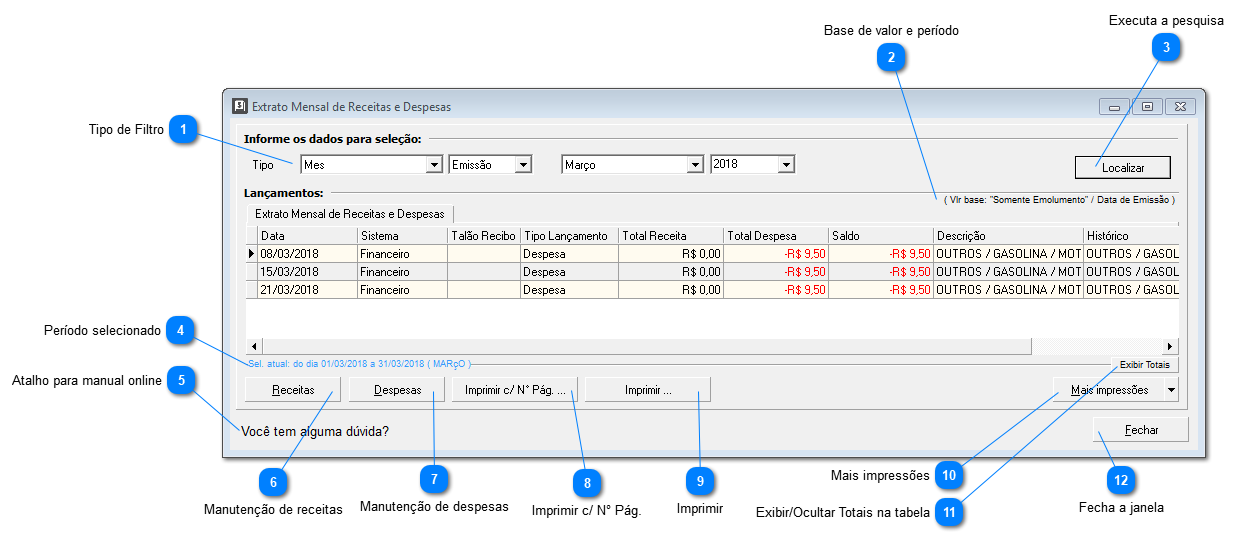
Task: Click the current row indicator arrow
Action: click(251, 254)
